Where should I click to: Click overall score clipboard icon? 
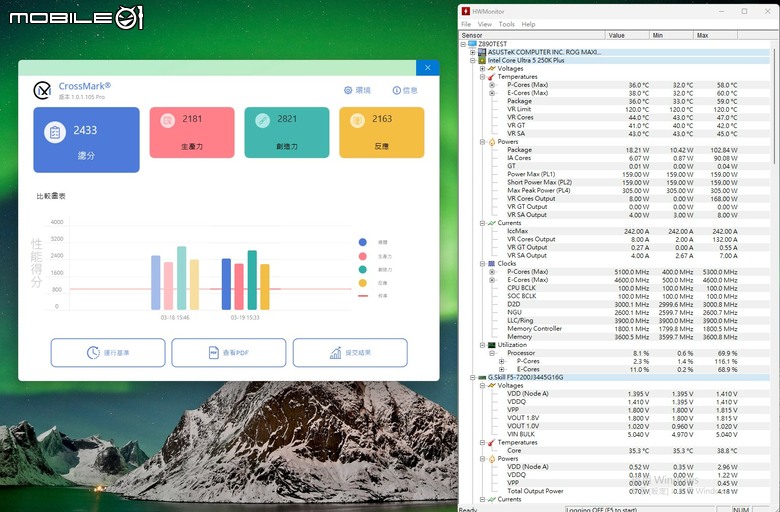pyautogui.click(x=55, y=132)
